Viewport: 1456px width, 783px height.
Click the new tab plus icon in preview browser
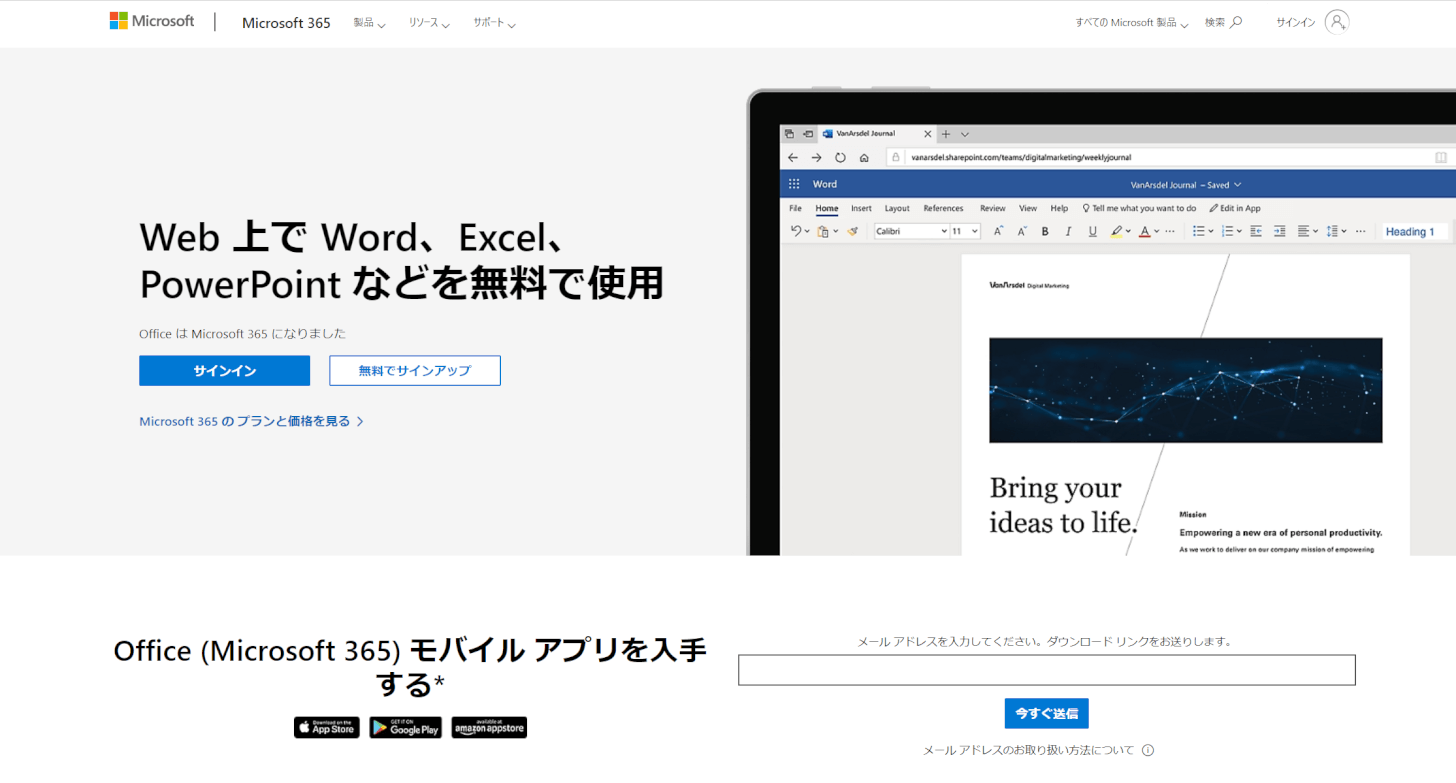pos(946,133)
